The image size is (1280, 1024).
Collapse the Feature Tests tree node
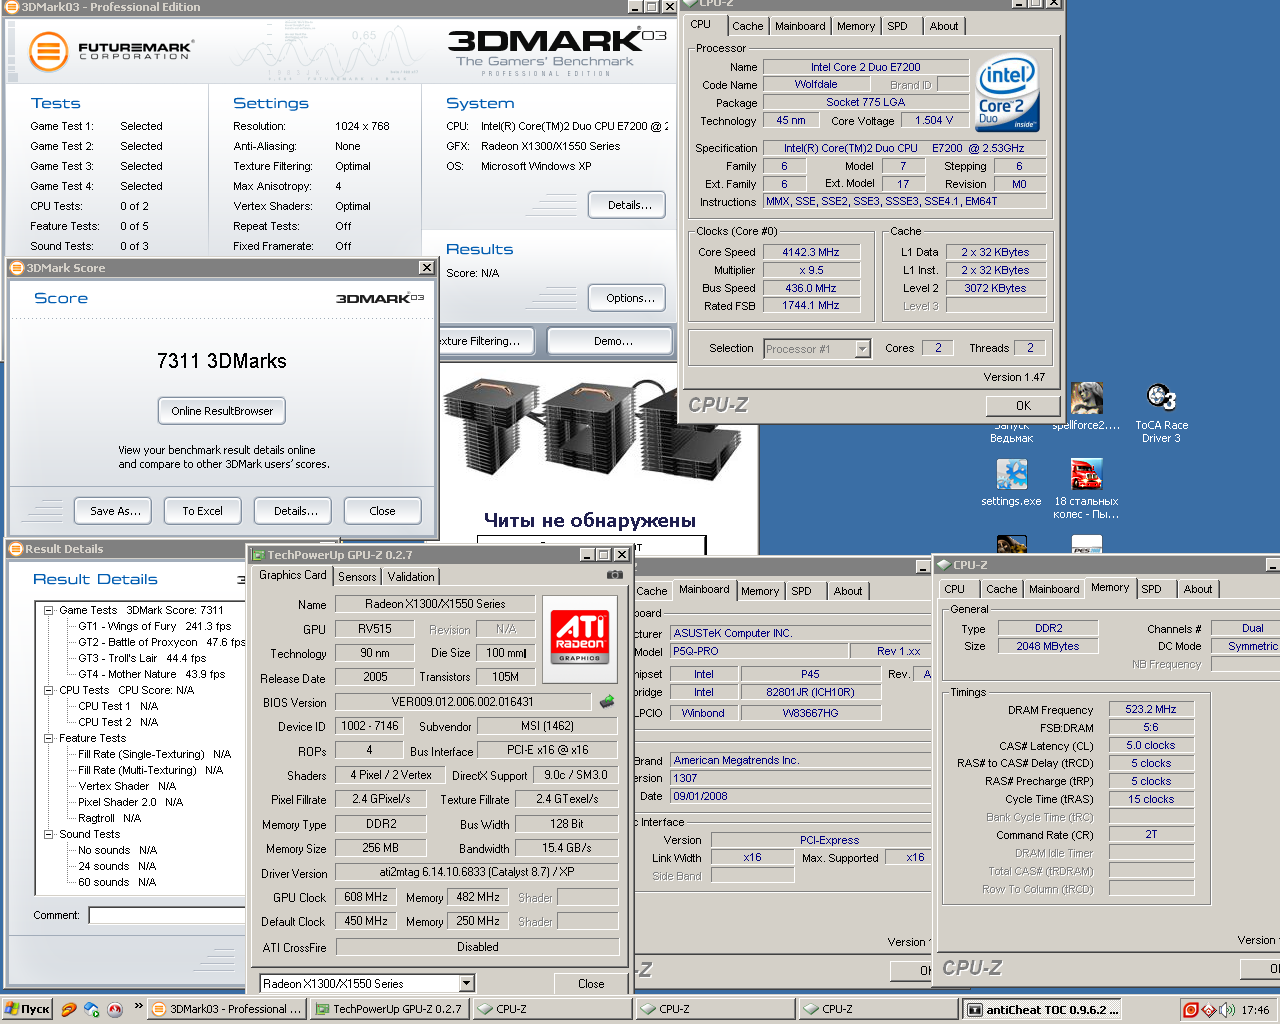point(48,738)
